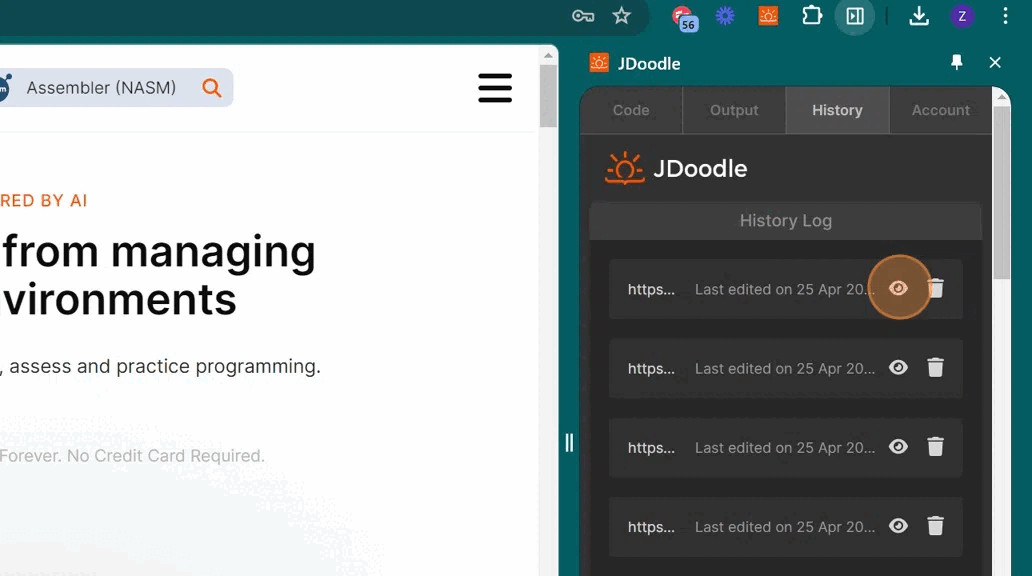This screenshot has width=1032, height=576.
Task: Preview the first history entry with the eye icon
Action: (898, 288)
